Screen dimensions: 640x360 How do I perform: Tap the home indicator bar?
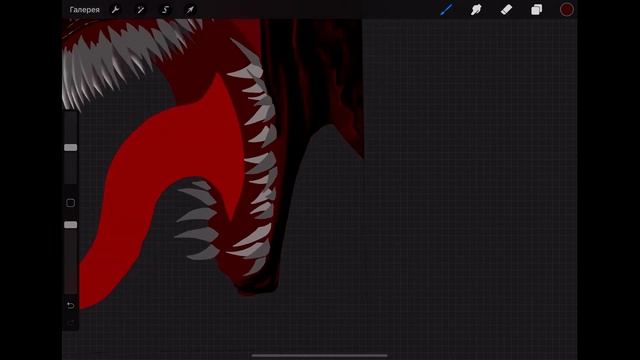[320, 356]
